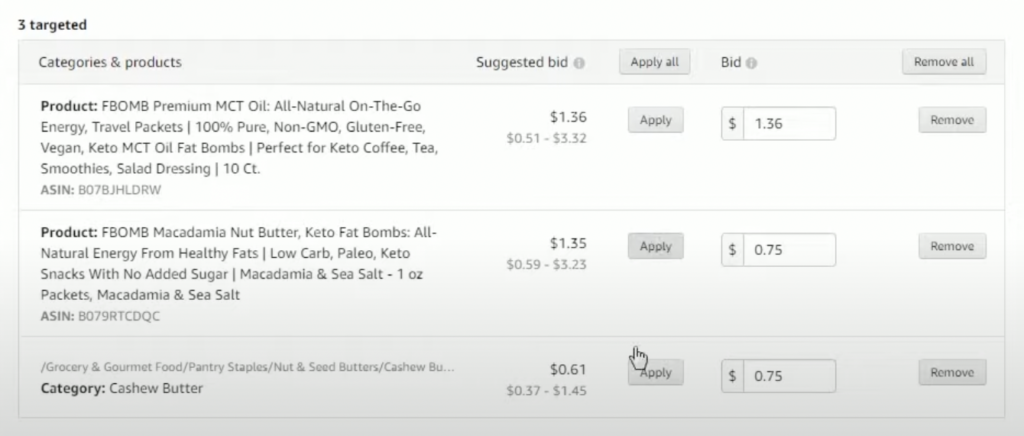Click the Categories & products column header
Viewport: 1024px width, 436px height.
[x=110, y=62]
